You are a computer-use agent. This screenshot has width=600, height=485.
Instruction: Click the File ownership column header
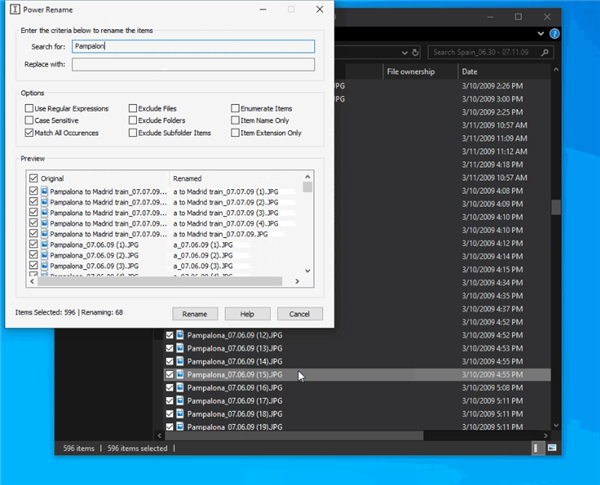(x=418, y=72)
